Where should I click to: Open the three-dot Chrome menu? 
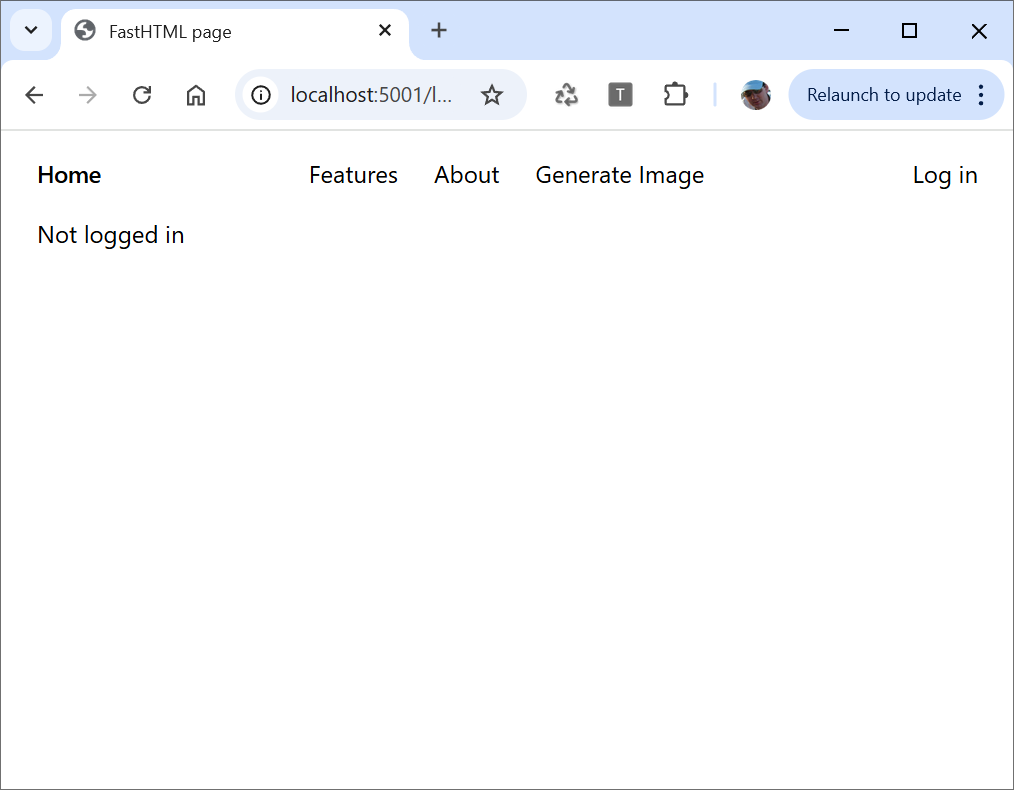981,95
